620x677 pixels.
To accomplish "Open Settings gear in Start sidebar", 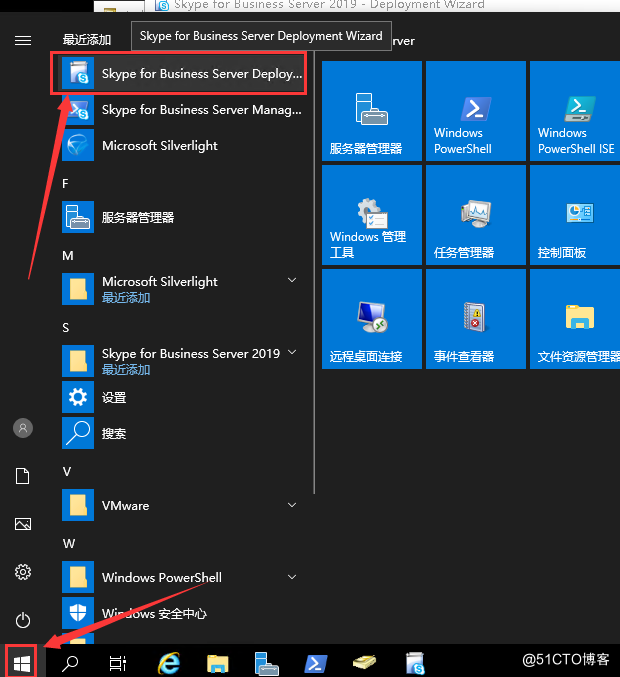I will 23,572.
